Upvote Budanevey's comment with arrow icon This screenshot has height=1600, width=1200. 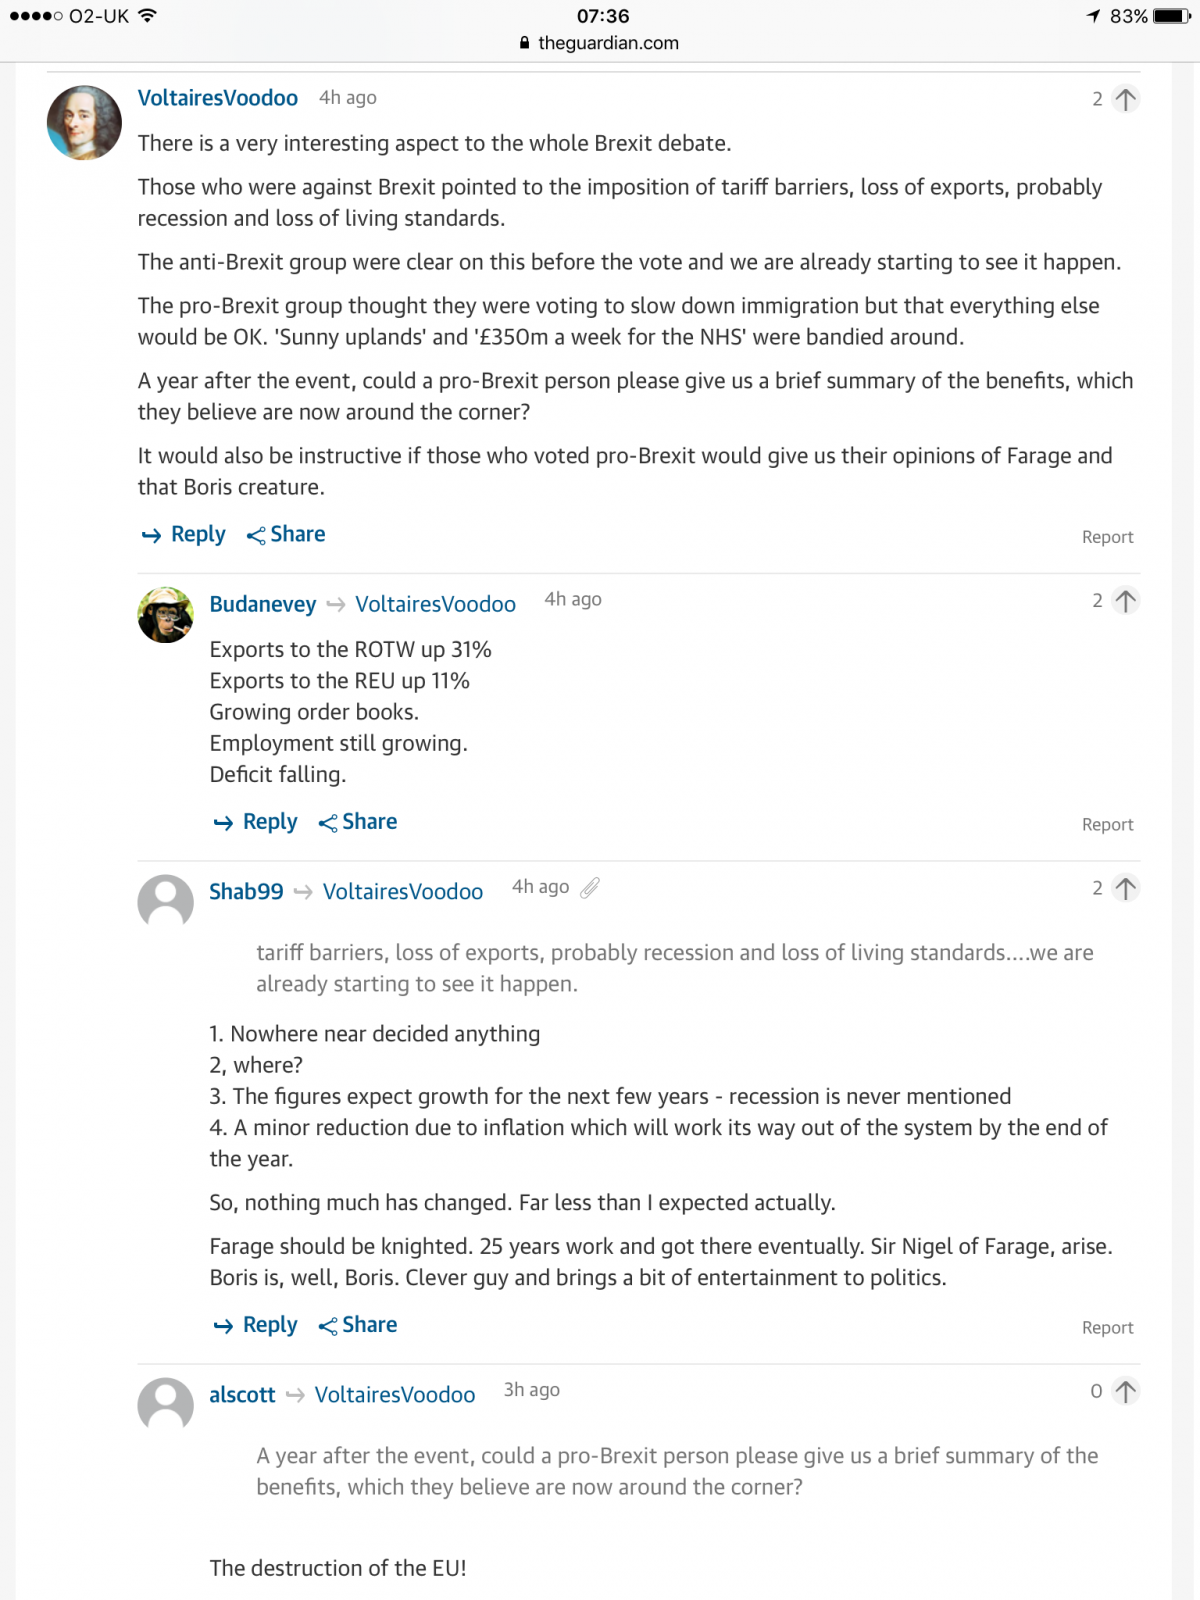[x=1125, y=601]
